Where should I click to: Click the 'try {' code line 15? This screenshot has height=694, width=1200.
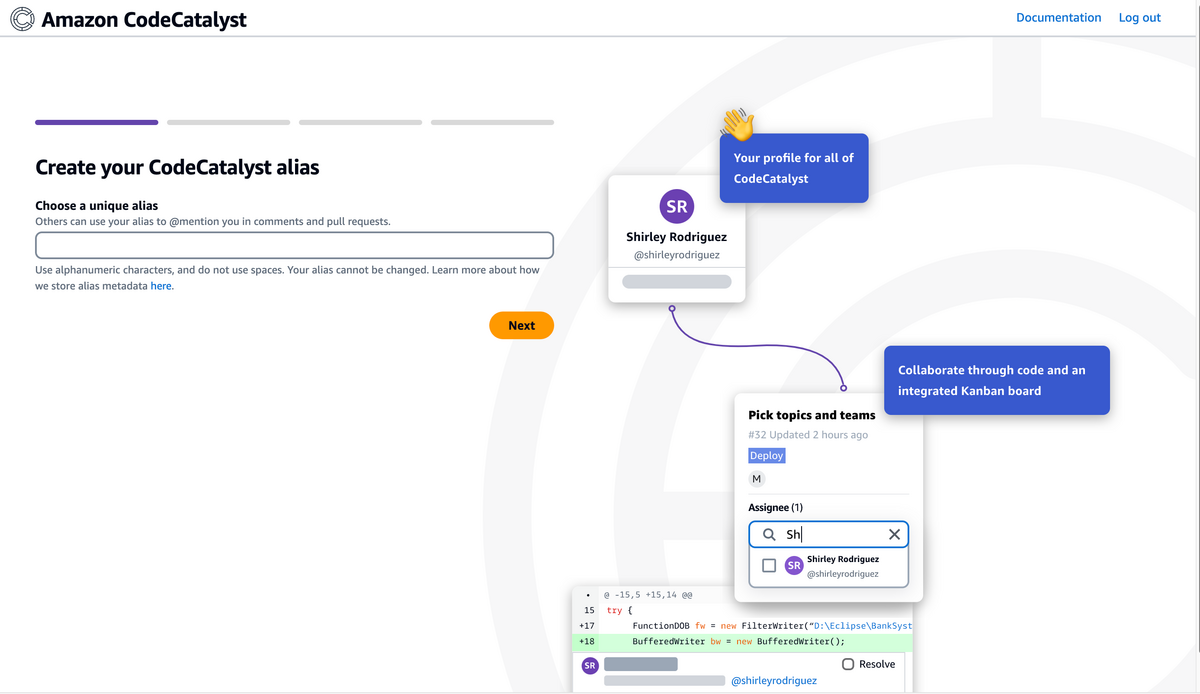coord(620,610)
